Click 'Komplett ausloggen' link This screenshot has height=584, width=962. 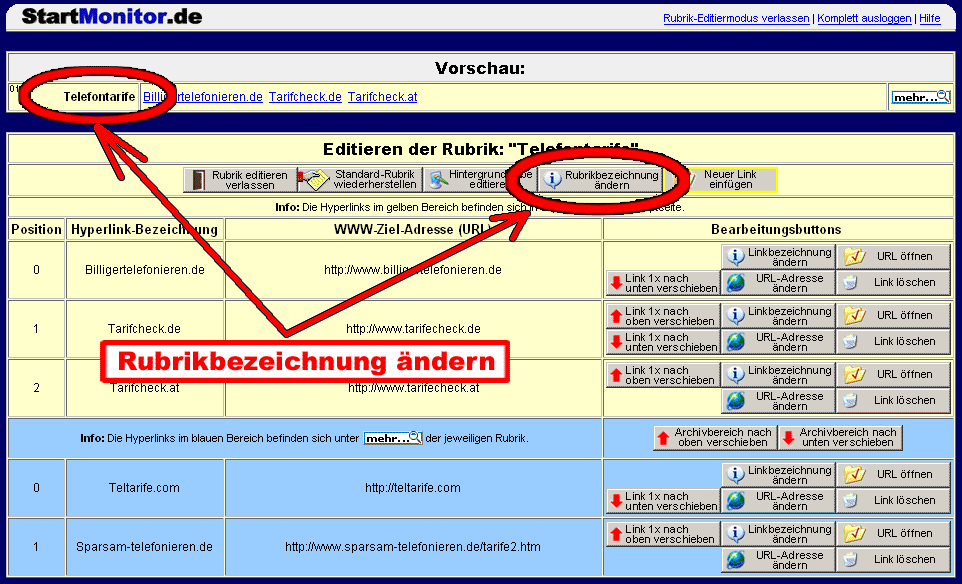(x=864, y=19)
